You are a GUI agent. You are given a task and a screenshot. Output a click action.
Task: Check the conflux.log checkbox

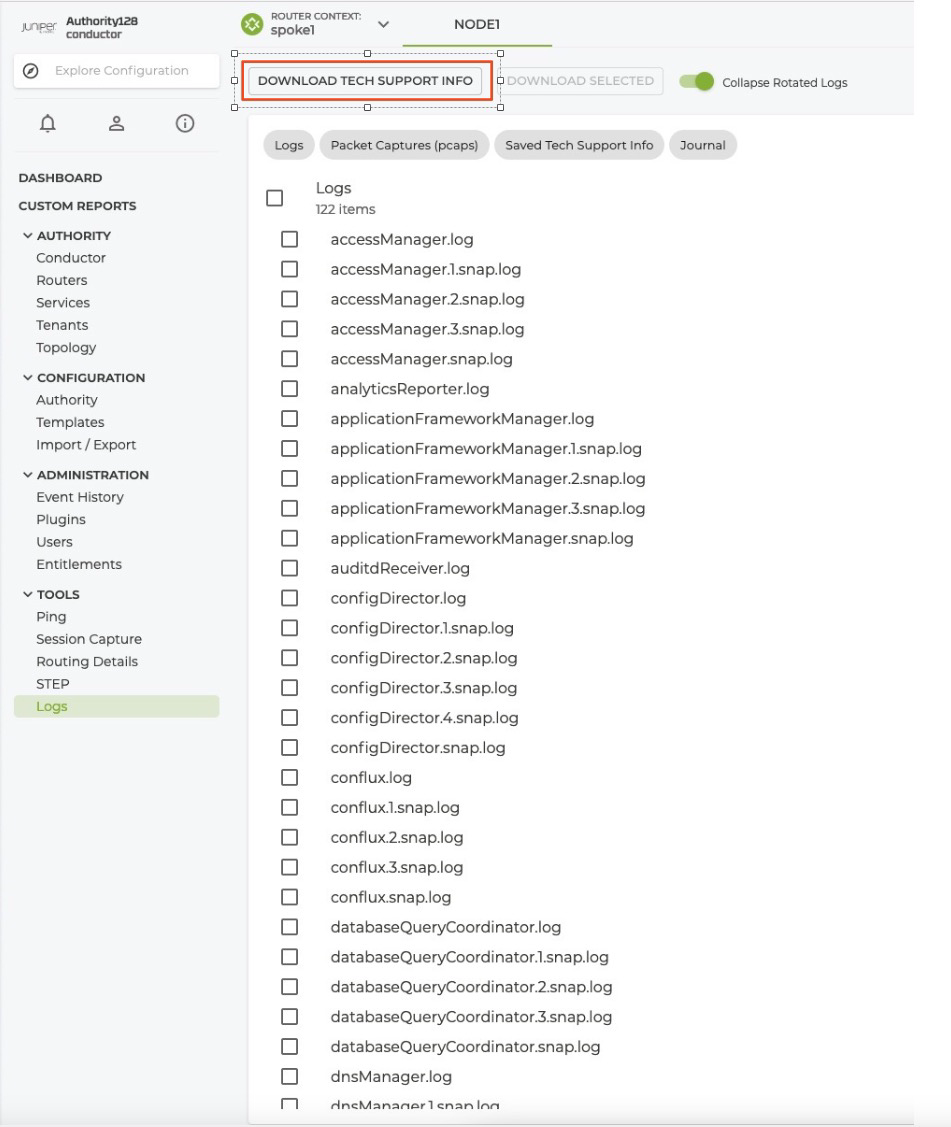pyautogui.click(x=288, y=778)
